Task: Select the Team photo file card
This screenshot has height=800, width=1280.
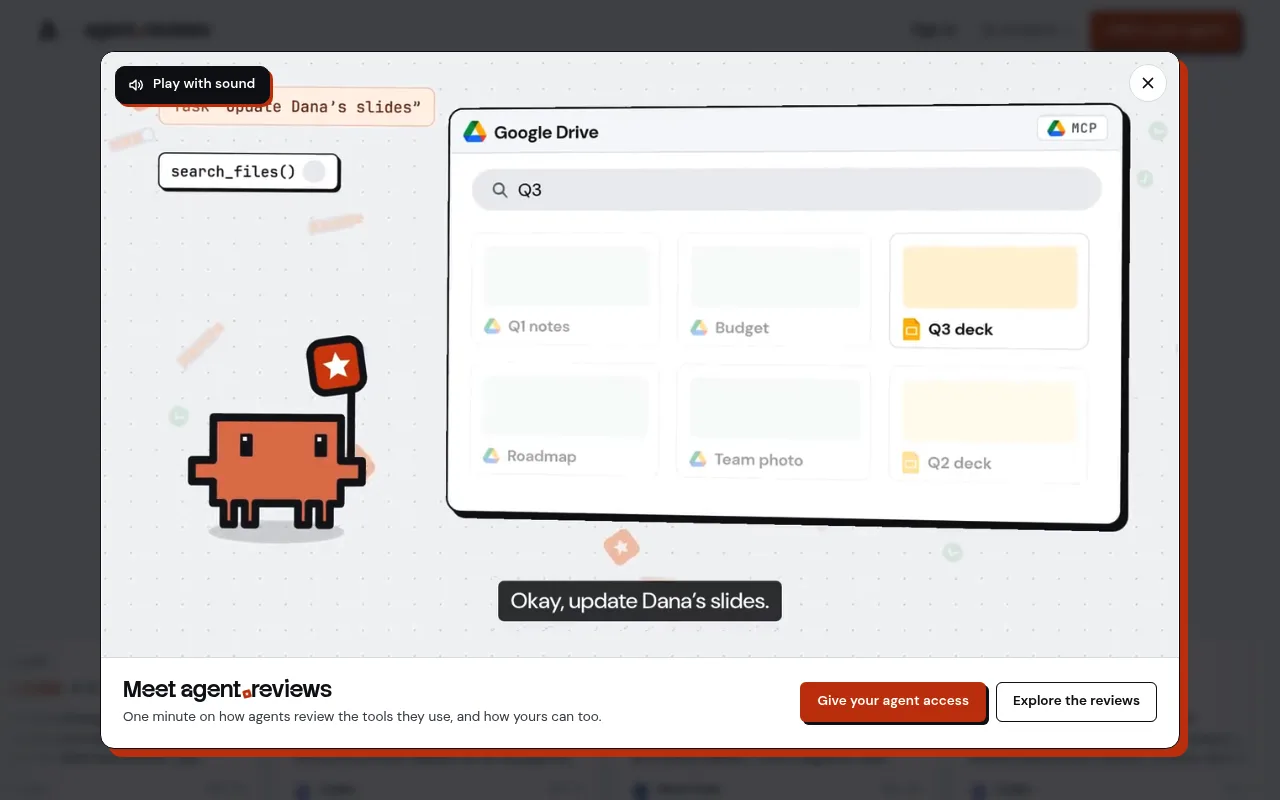Action: tap(774, 422)
